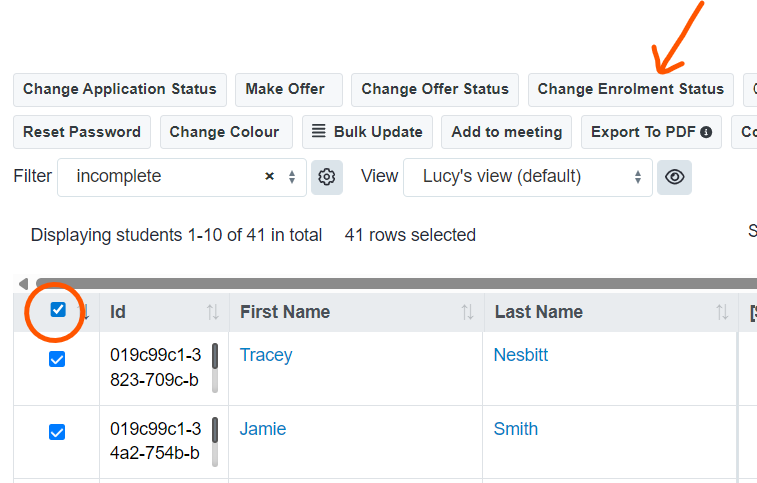The image size is (757, 483).
Task: Sort Last Name column via arrows icon
Action: tap(722, 312)
